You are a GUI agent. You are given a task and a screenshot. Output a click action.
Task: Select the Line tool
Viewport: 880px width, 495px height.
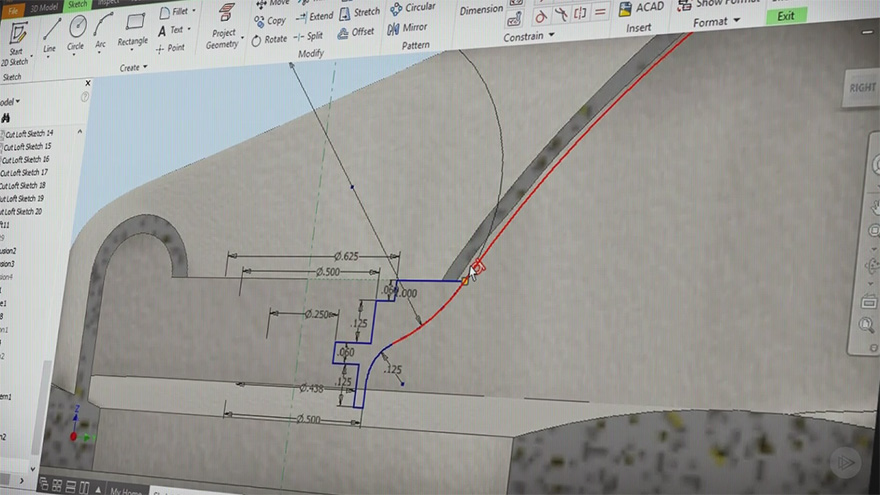coord(50,35)
